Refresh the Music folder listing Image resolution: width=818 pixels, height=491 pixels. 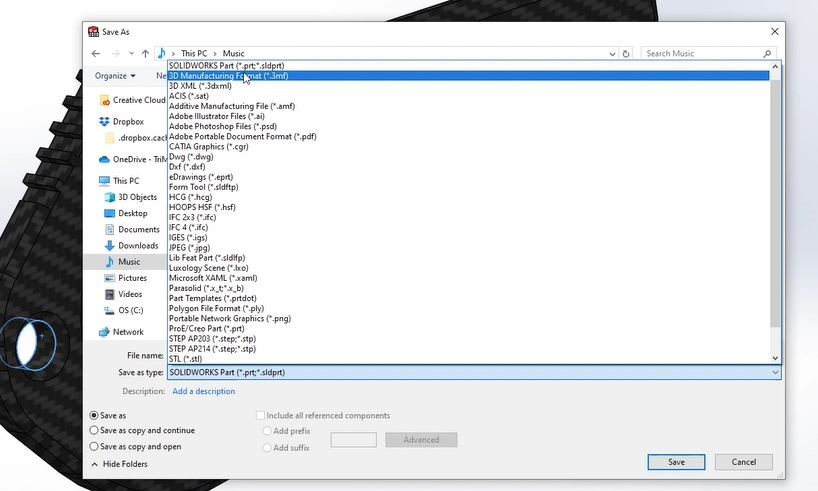coord(626,53)
